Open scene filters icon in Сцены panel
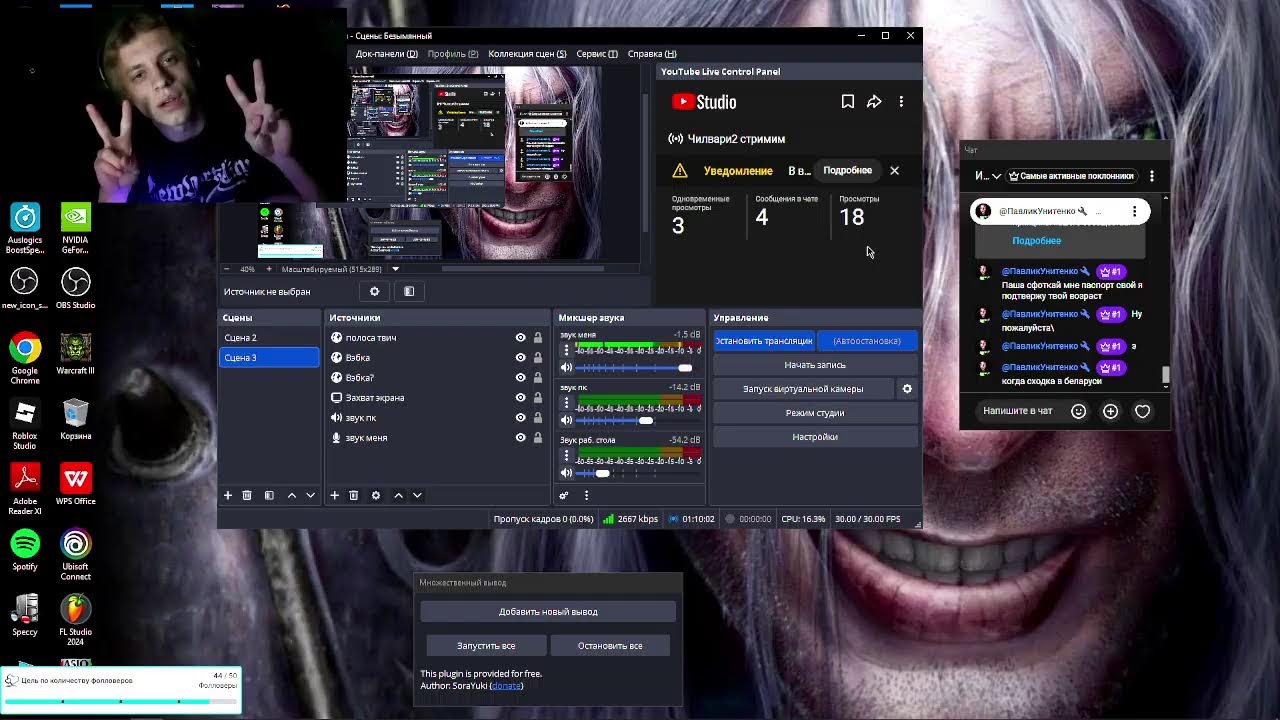This screenshot has width=1280, height=720. (269, 495)
